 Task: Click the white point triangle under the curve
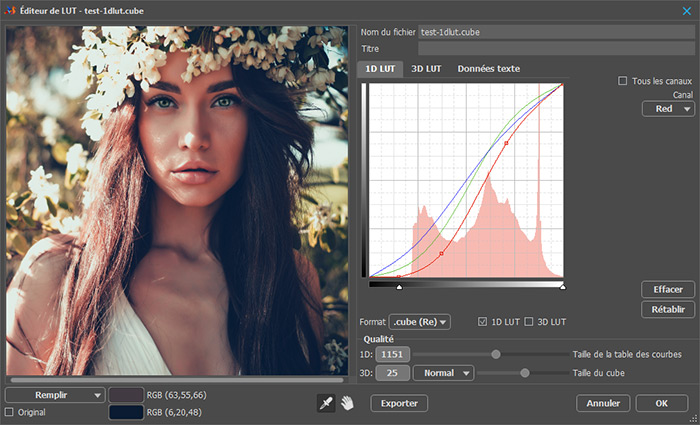(x=562, y=287)
